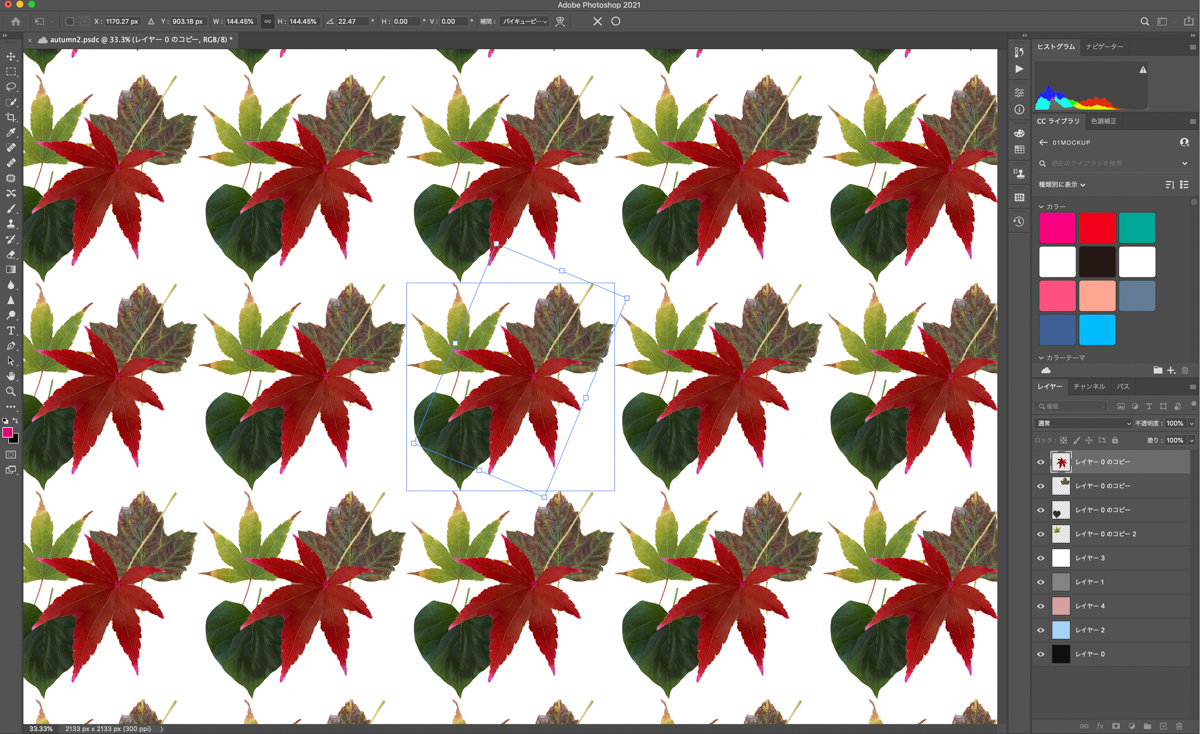Open the History panel icon
Screen dimensions: 1200x734
1019,222
